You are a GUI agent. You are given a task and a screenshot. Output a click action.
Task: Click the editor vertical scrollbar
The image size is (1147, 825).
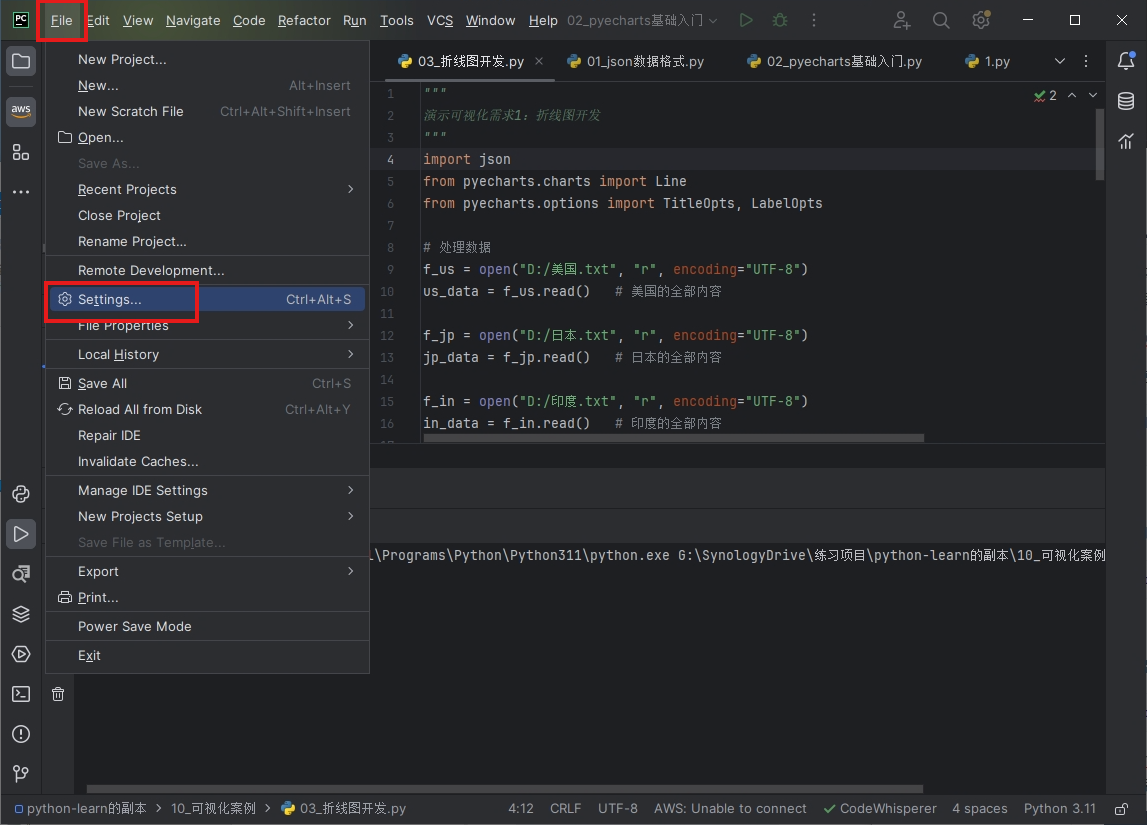[1100, 145]
